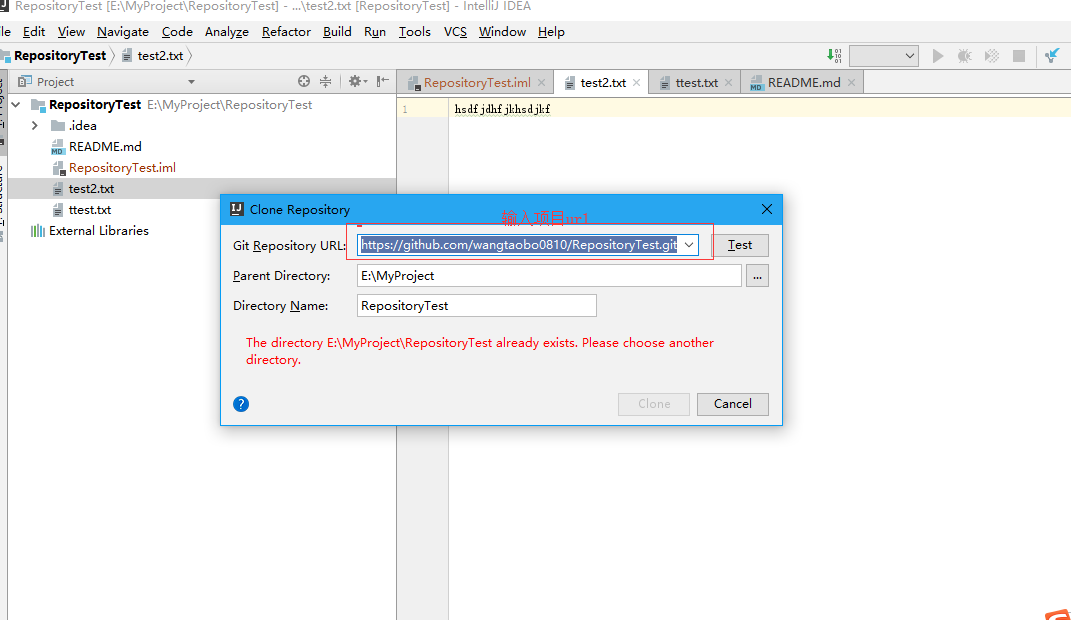Collapse the RepositoryTest root node
The image size is (1071, 620).
(16, 104)
